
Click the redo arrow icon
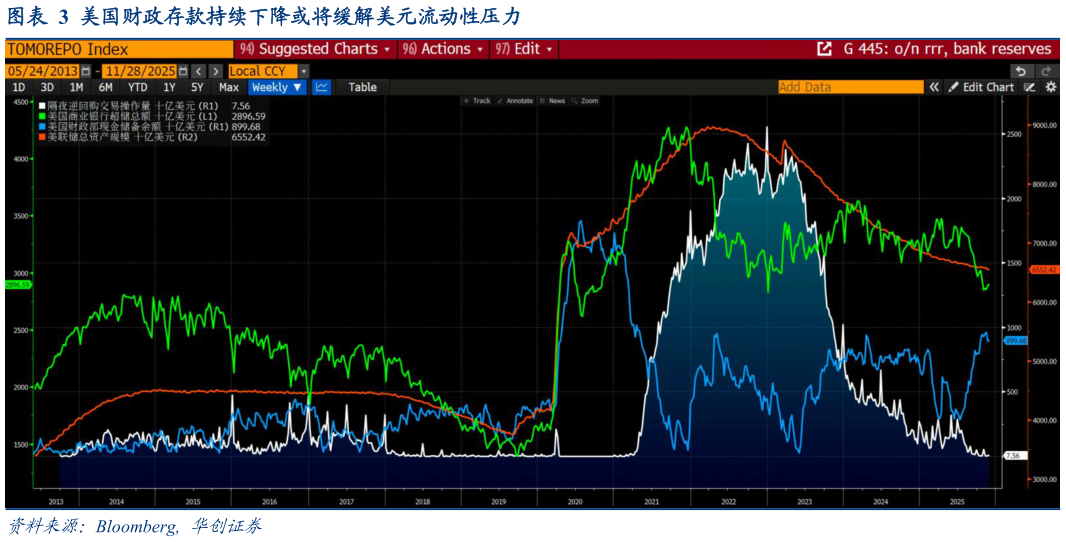[x=1047, y=71]
